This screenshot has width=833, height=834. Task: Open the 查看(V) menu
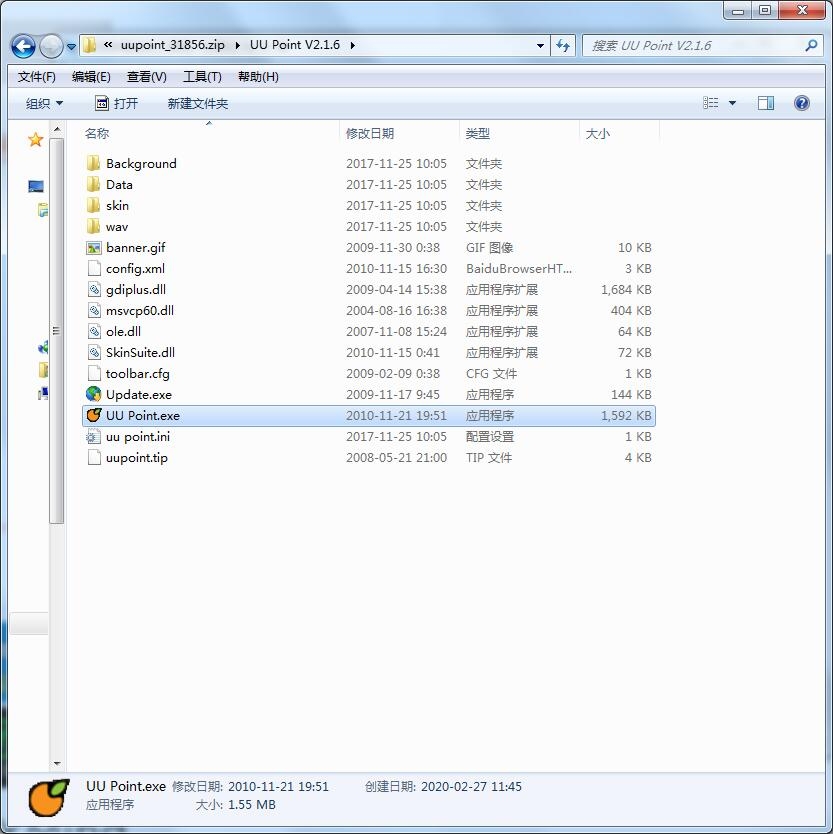tap(146, 77)
